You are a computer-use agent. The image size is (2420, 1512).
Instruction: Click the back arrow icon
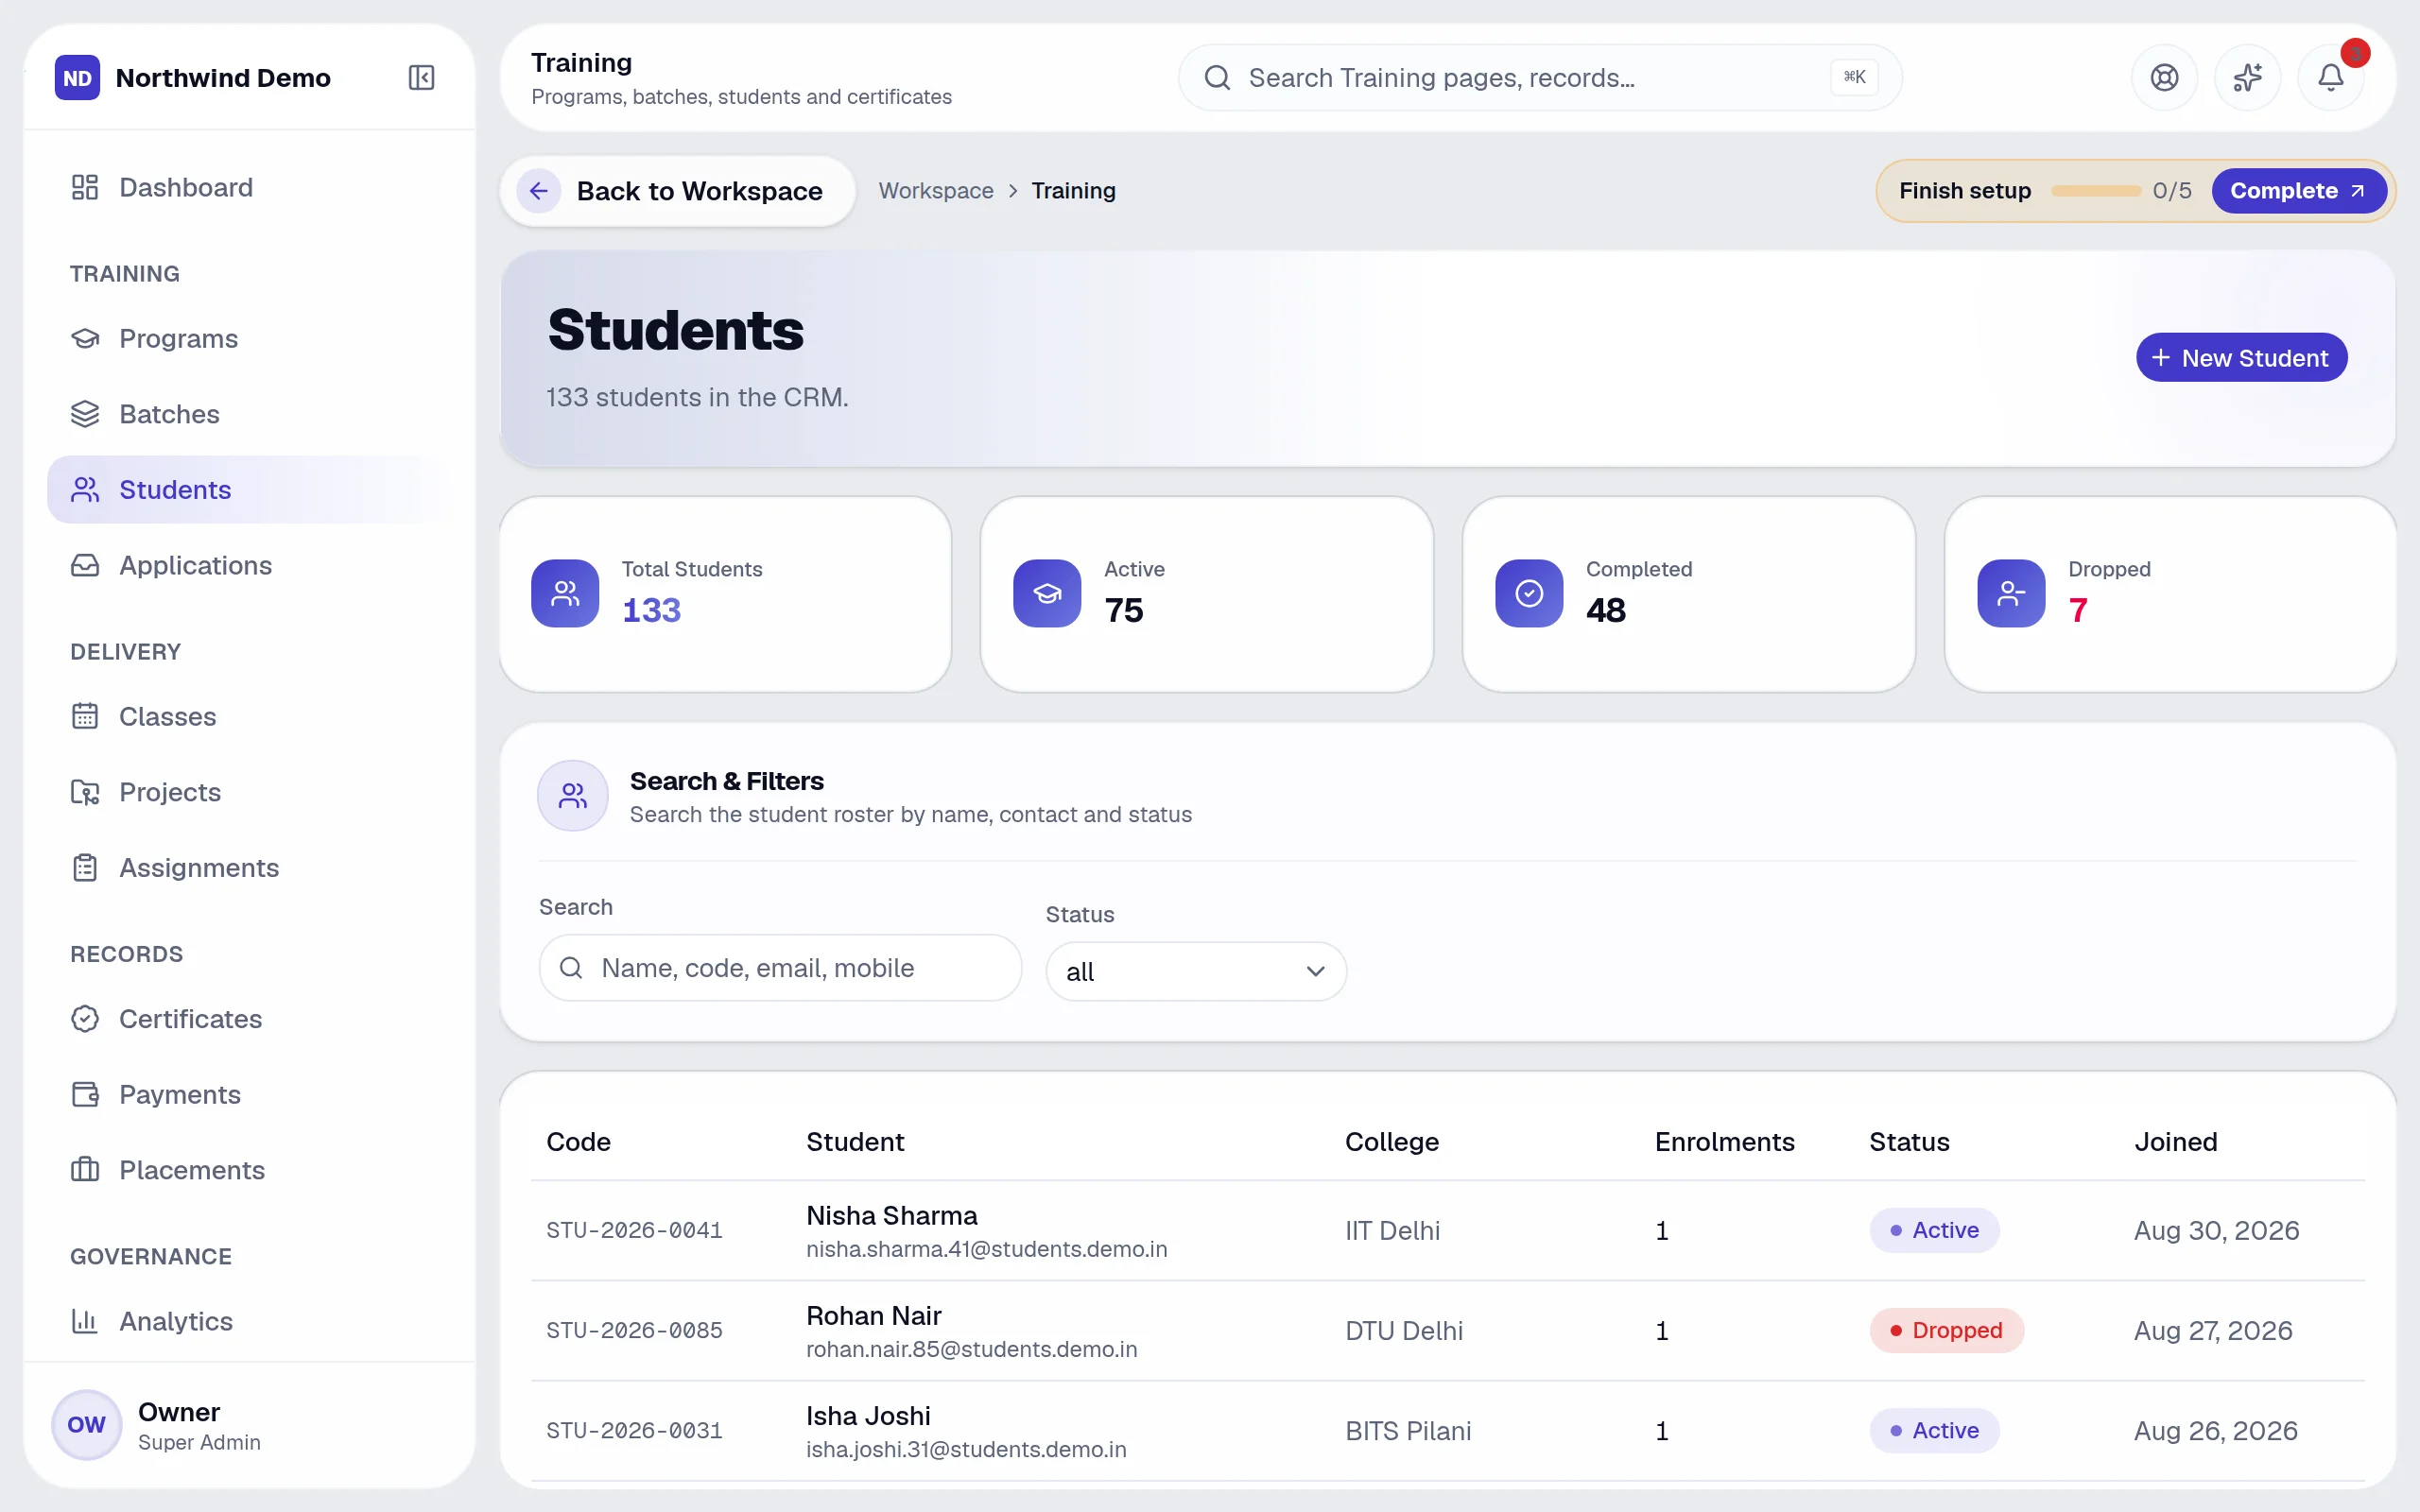[x=539, y=190]
